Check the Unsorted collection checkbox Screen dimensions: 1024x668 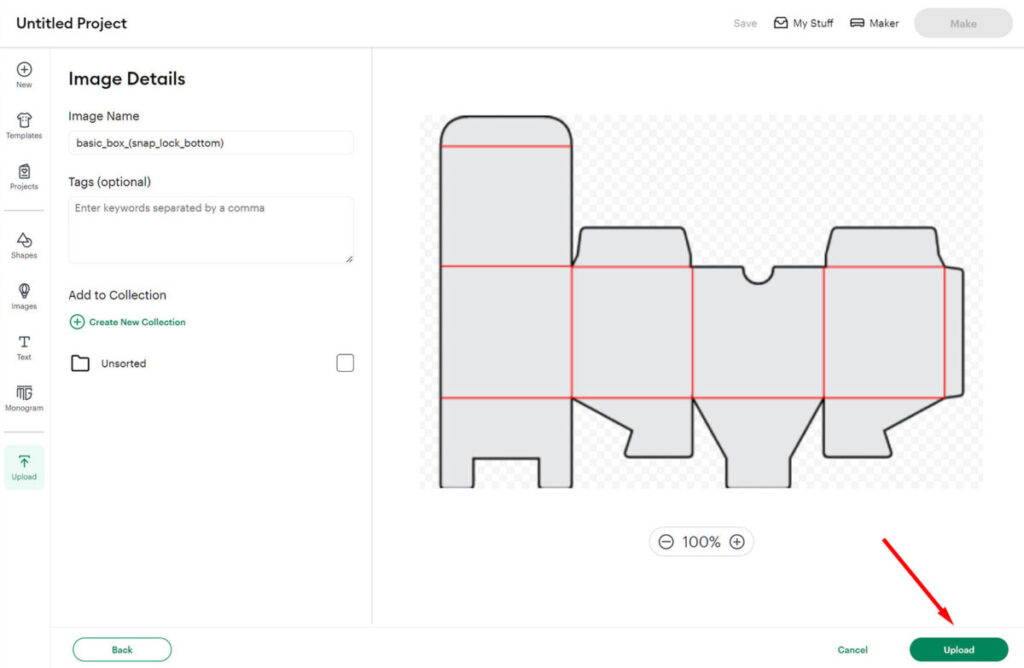tap(345, 363)
